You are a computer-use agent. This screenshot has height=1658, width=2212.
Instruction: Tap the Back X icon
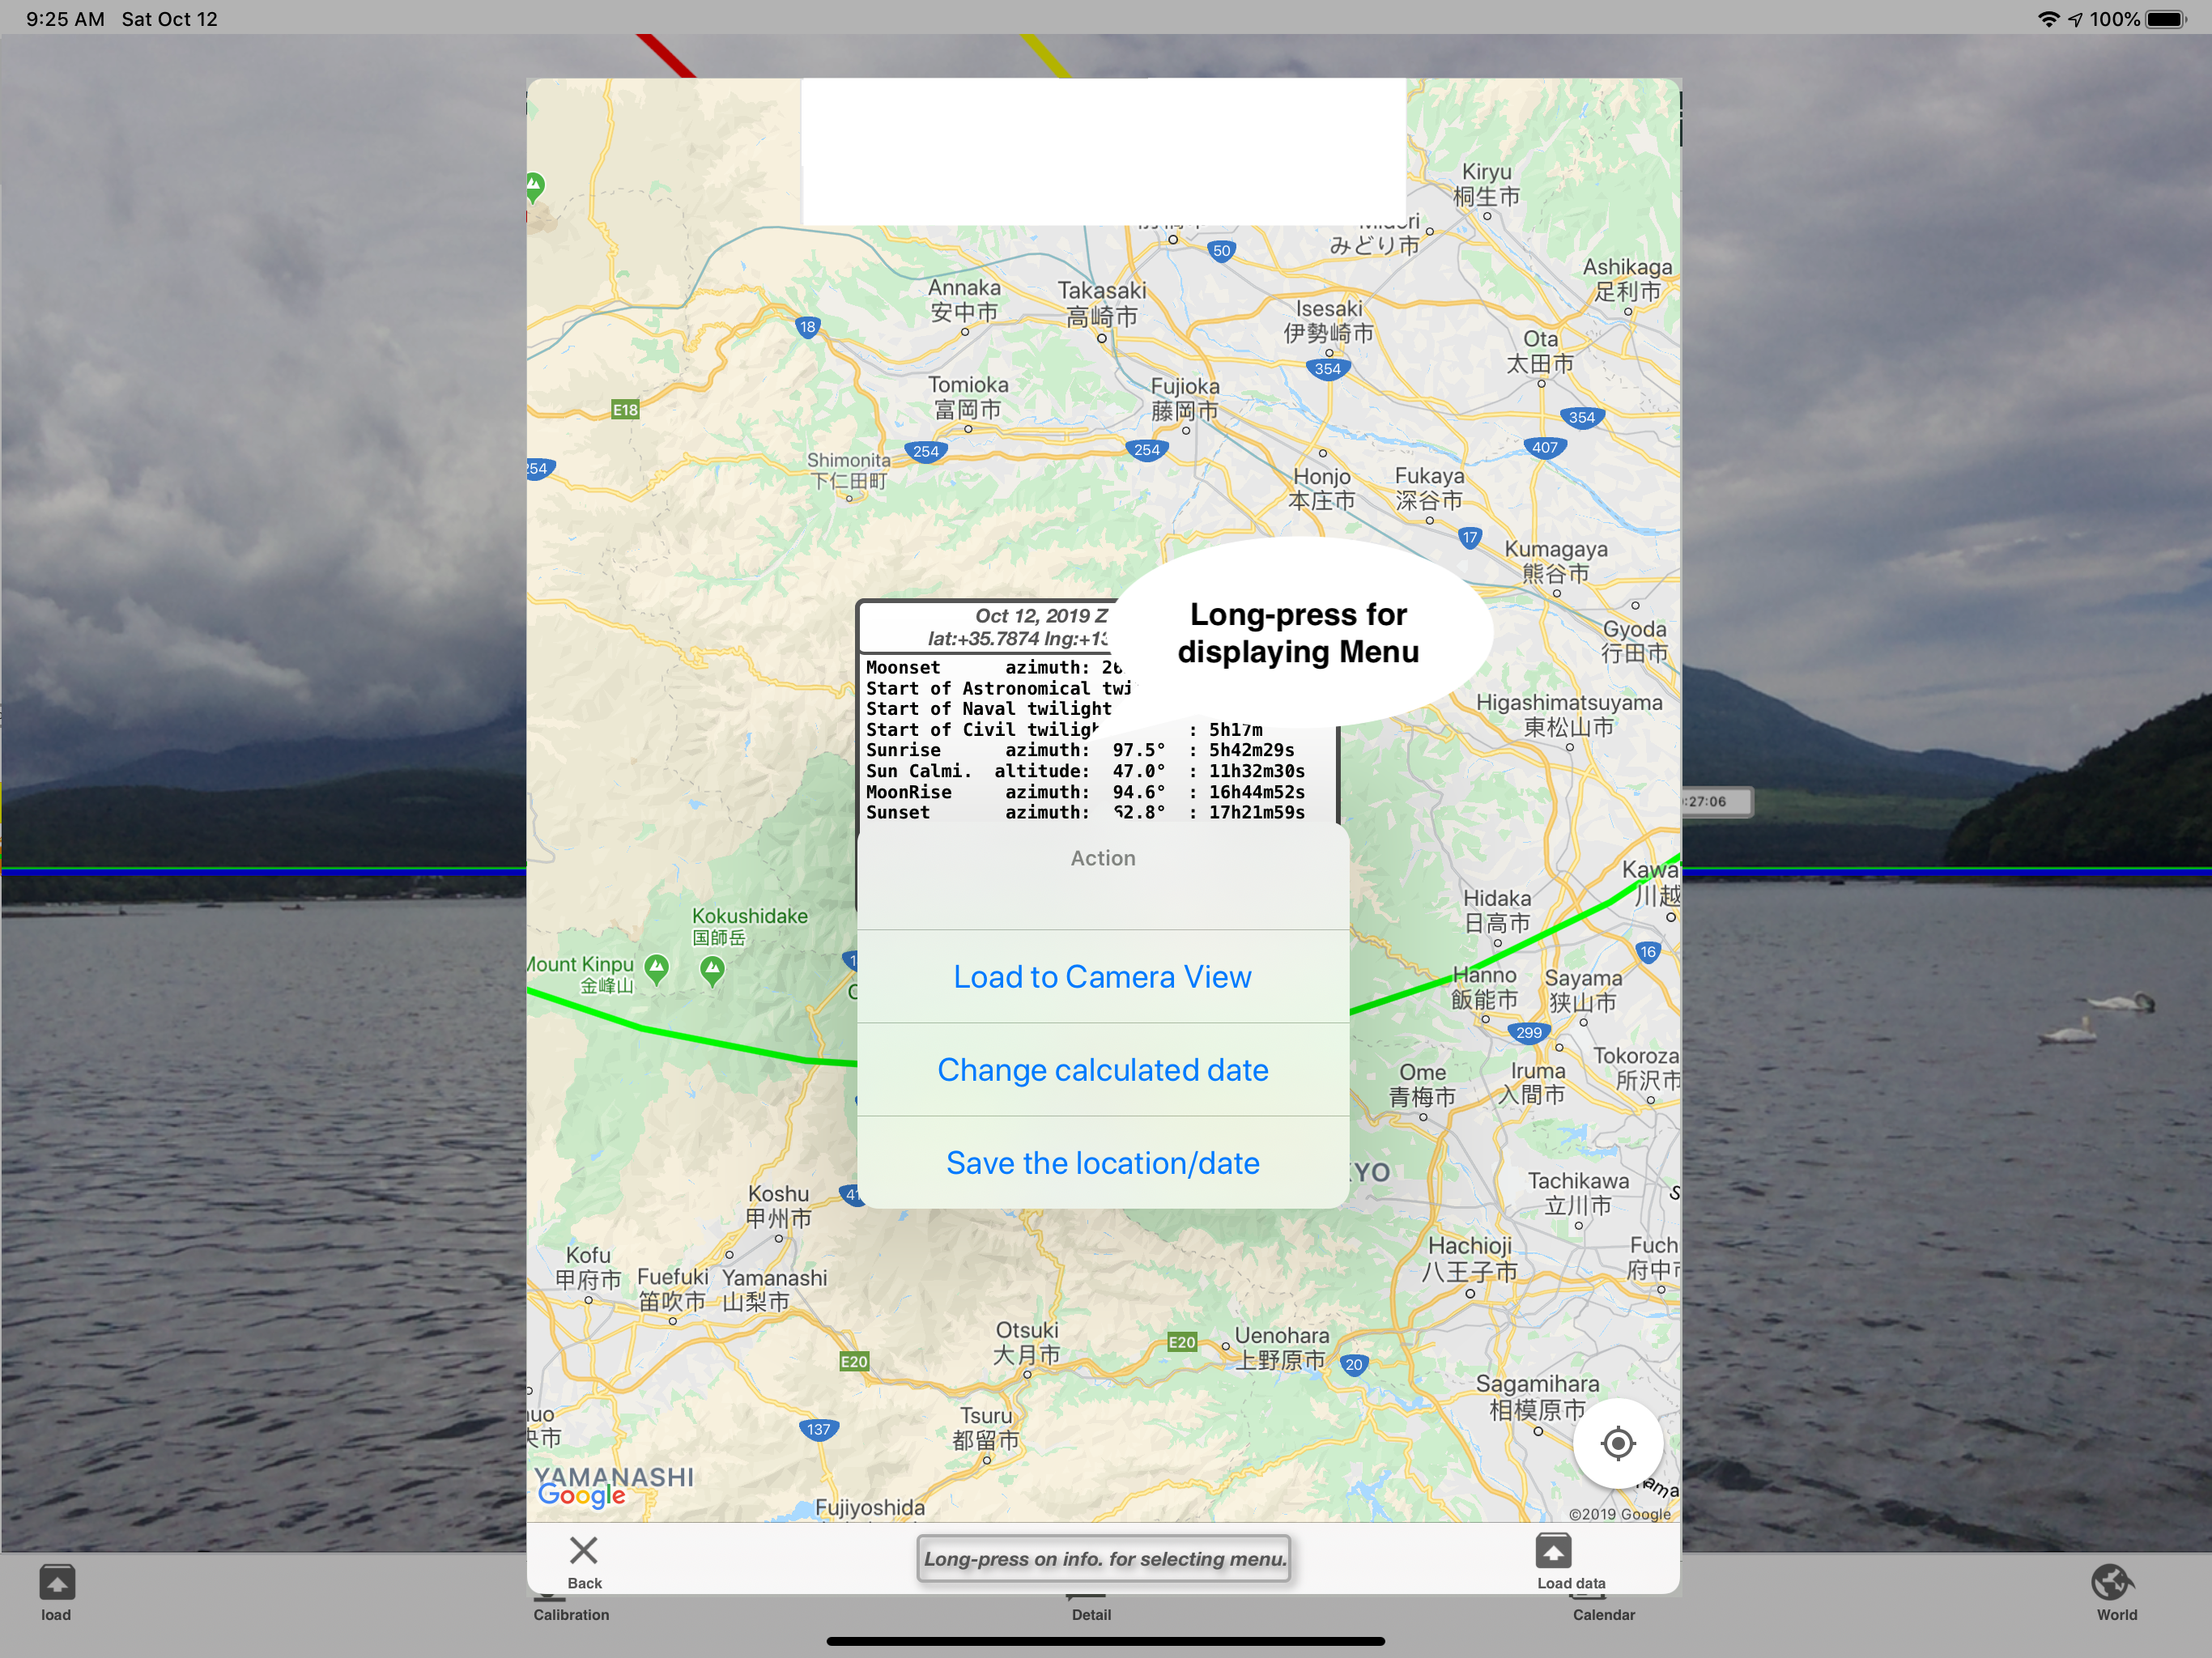pos(583,1552)
